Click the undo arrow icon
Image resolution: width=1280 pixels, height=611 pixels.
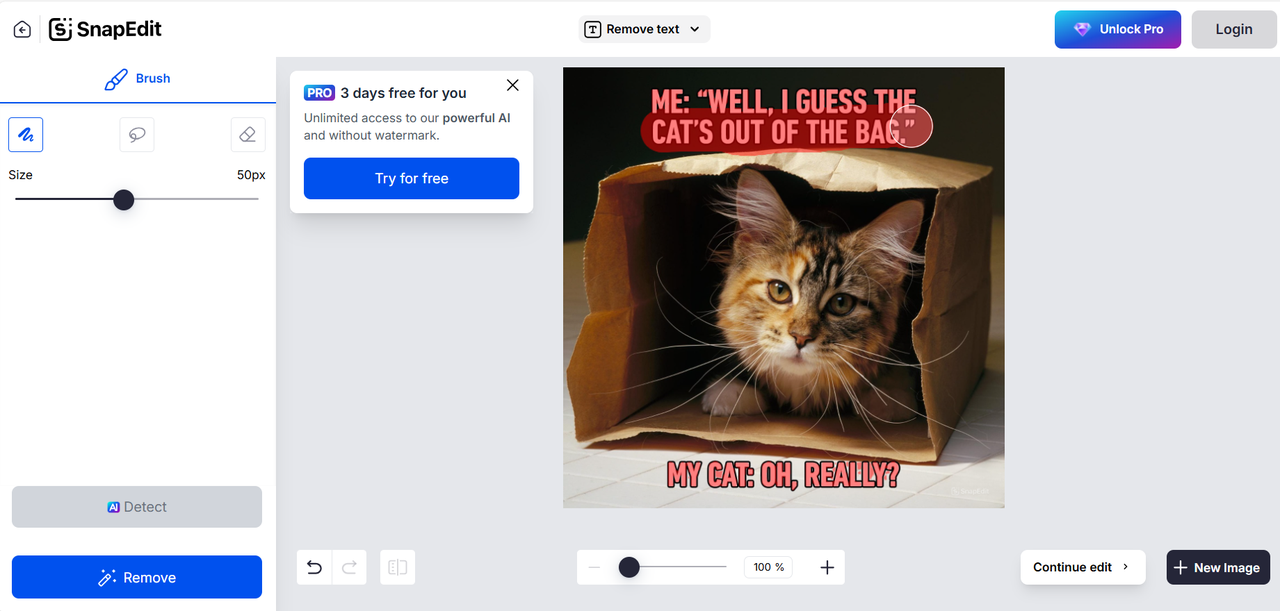pyautogui.click(x=314, y=567)
